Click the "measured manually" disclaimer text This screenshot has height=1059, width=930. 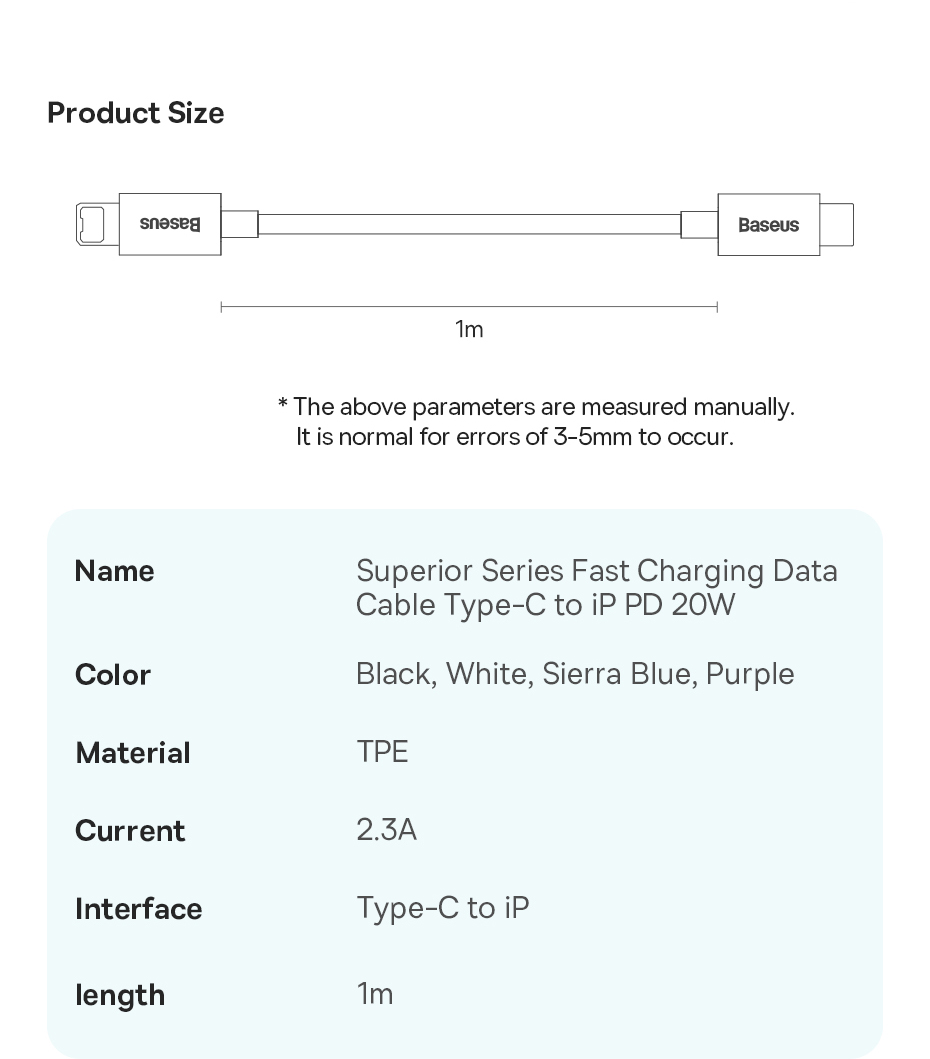point(536,407)
